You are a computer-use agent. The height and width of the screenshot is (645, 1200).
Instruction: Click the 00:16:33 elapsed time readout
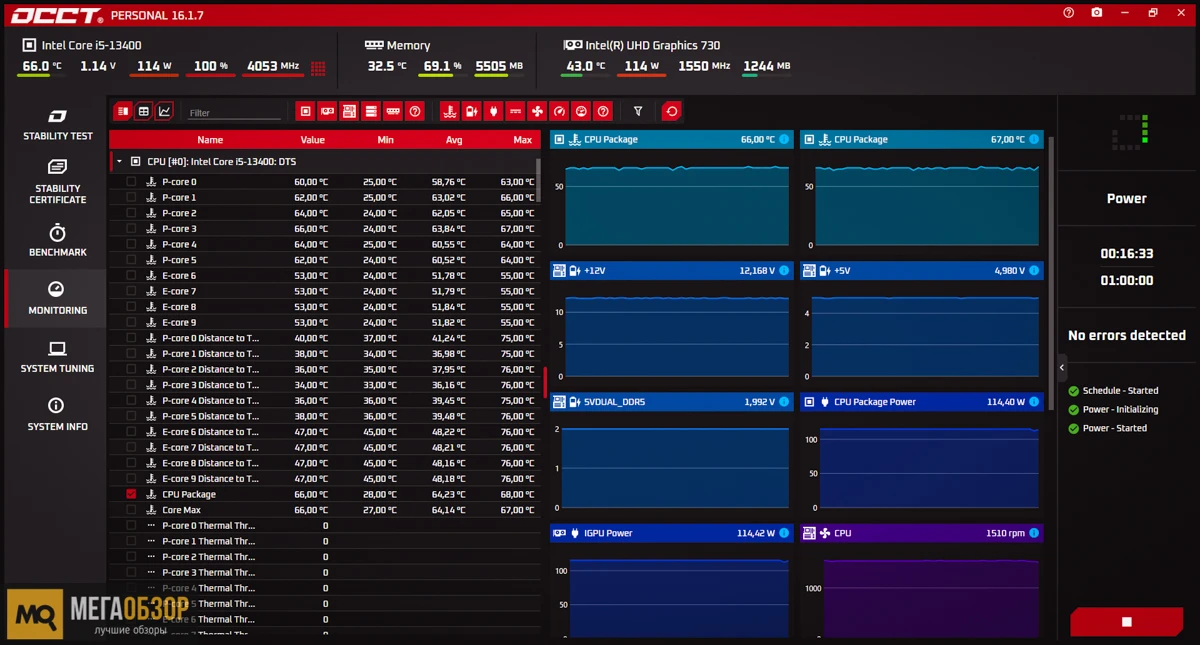[x=1126, y=254]
